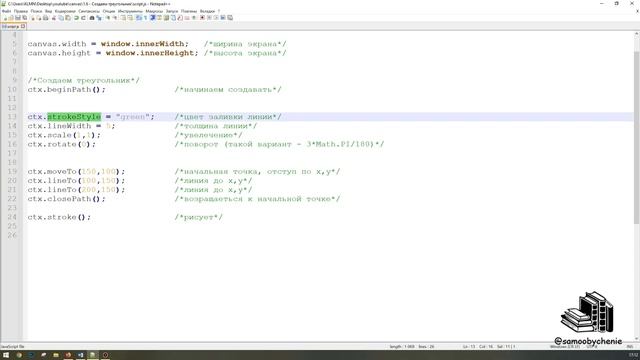Click the JavaScript file status bar entry
The width and height of the screenshot is (640, 360).
click(x=12, y=347)
